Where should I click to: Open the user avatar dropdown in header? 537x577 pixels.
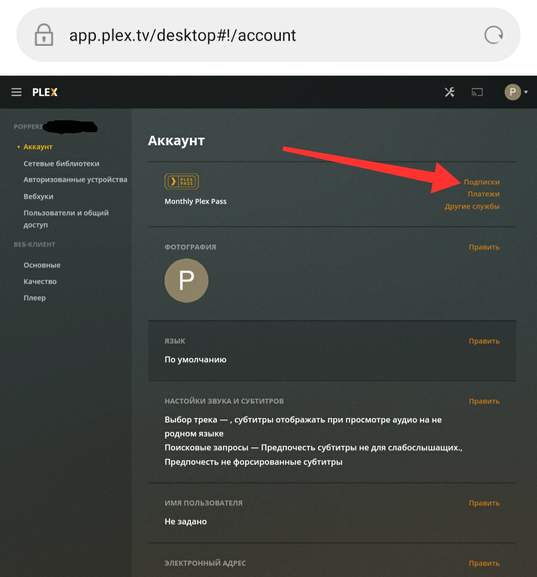pos(516,92)
